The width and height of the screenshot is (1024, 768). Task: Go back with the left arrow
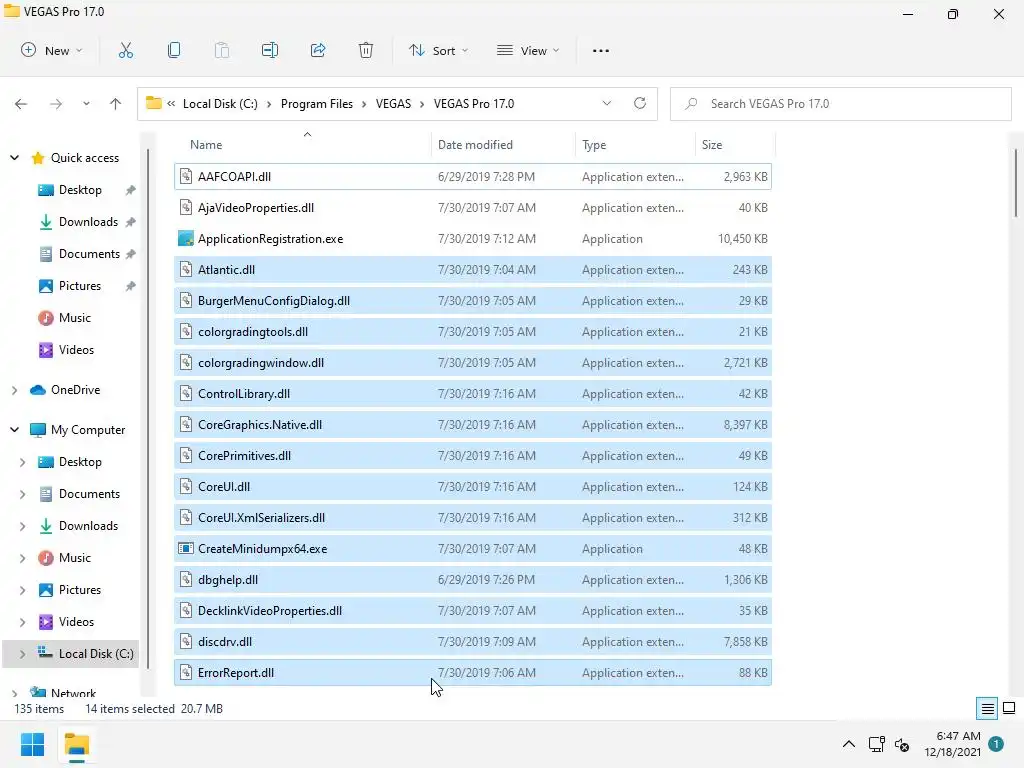pyautogui.click(x=21, y=104)
